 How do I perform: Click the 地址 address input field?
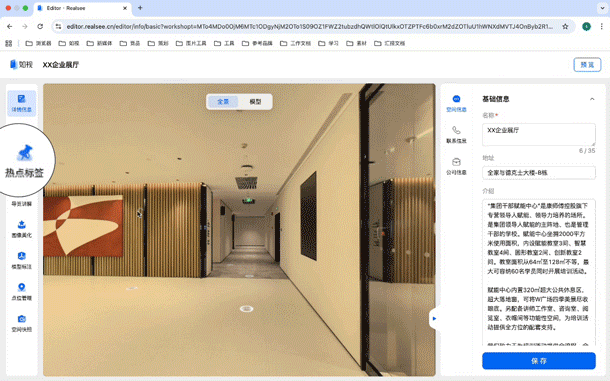point(539,172)
